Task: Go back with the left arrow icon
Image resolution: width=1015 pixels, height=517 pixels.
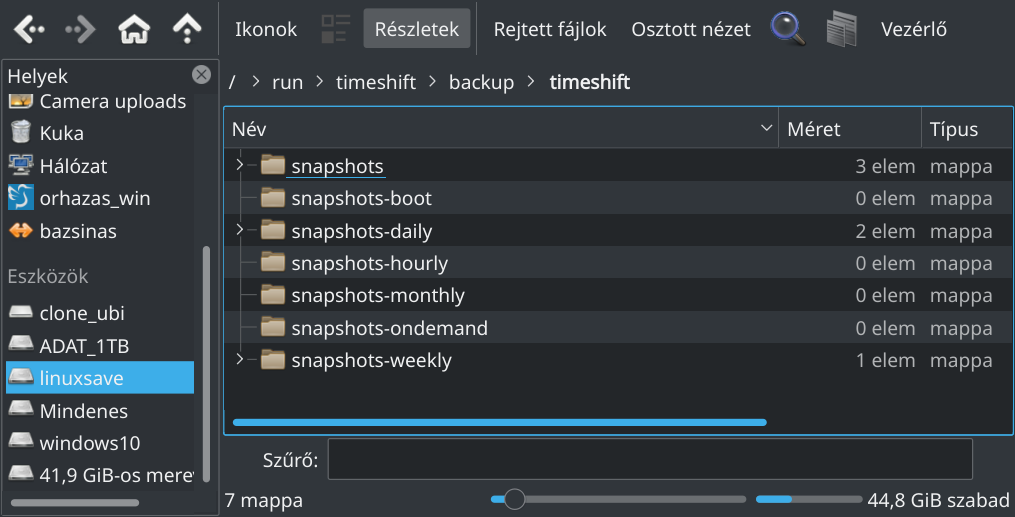Action: [x=28, y=29]
